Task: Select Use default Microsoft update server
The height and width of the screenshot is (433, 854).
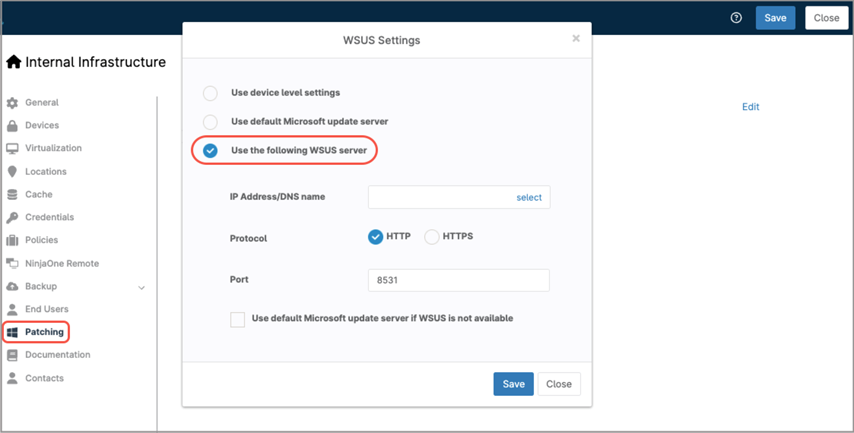Action: tap(210, 122)
